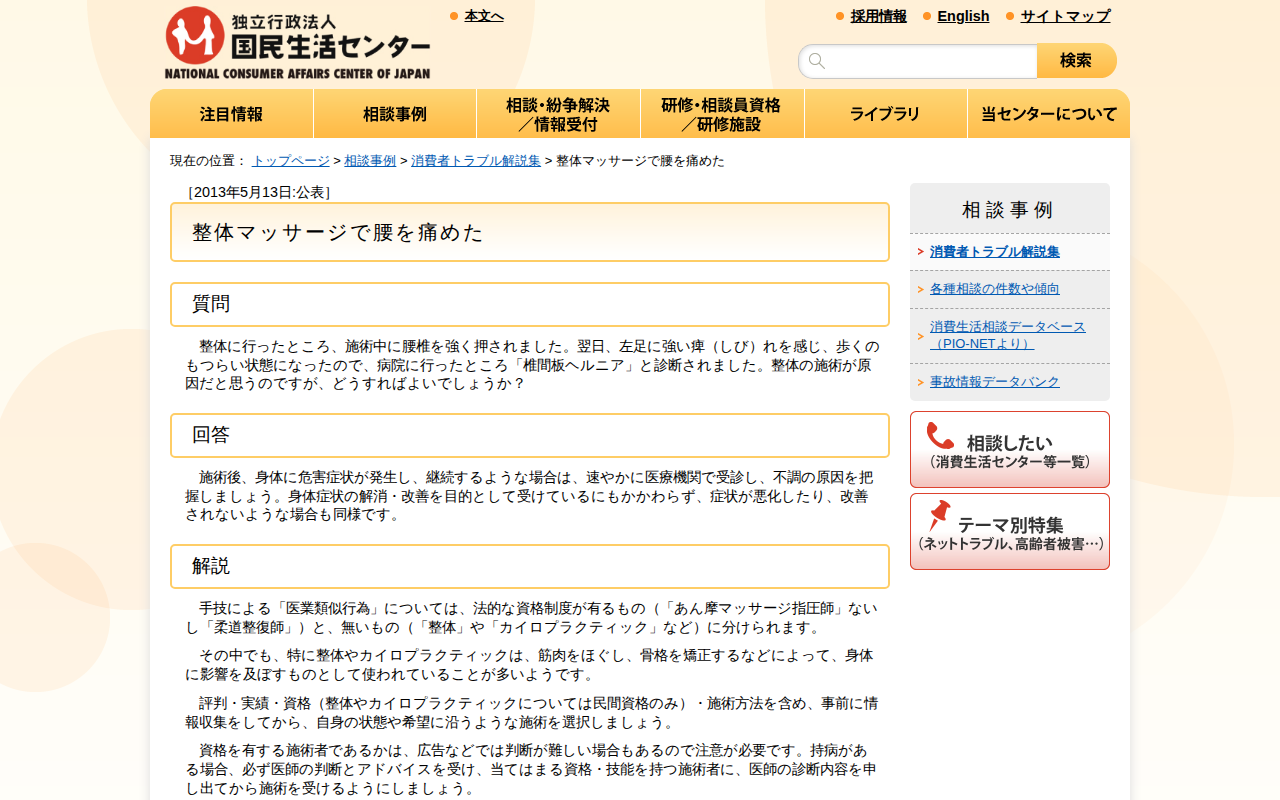Open the ライブラリ navigation tab
Viewport: 1280px width, 800px height.
885,114
